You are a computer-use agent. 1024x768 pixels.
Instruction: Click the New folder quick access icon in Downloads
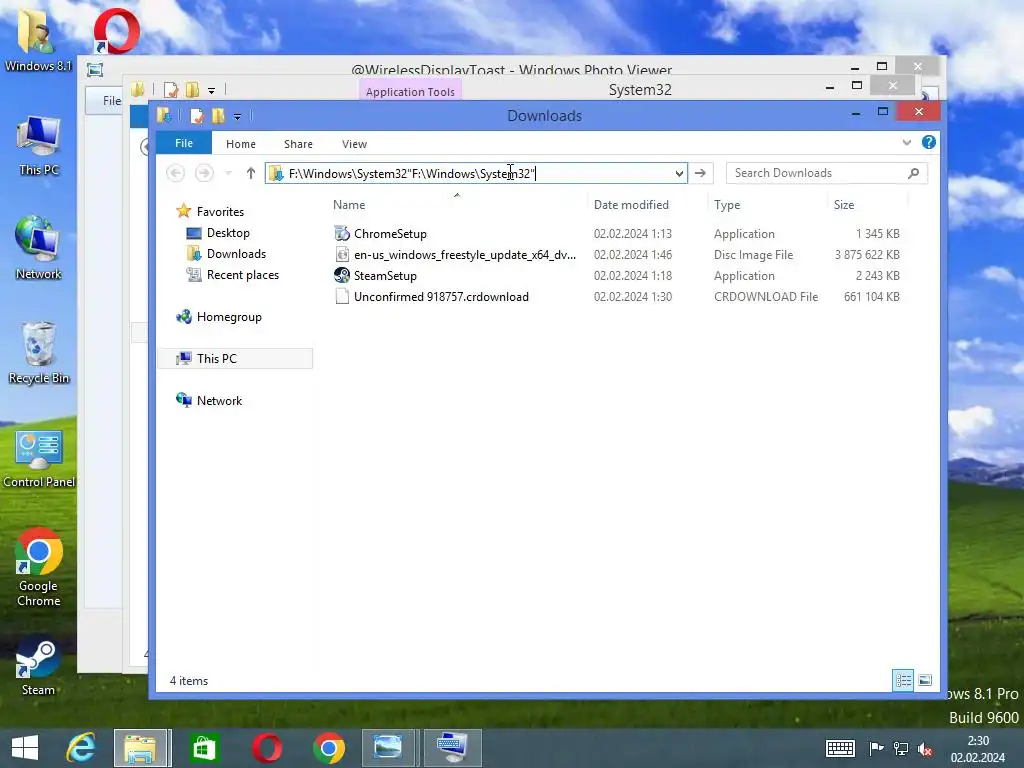point(218,116)
